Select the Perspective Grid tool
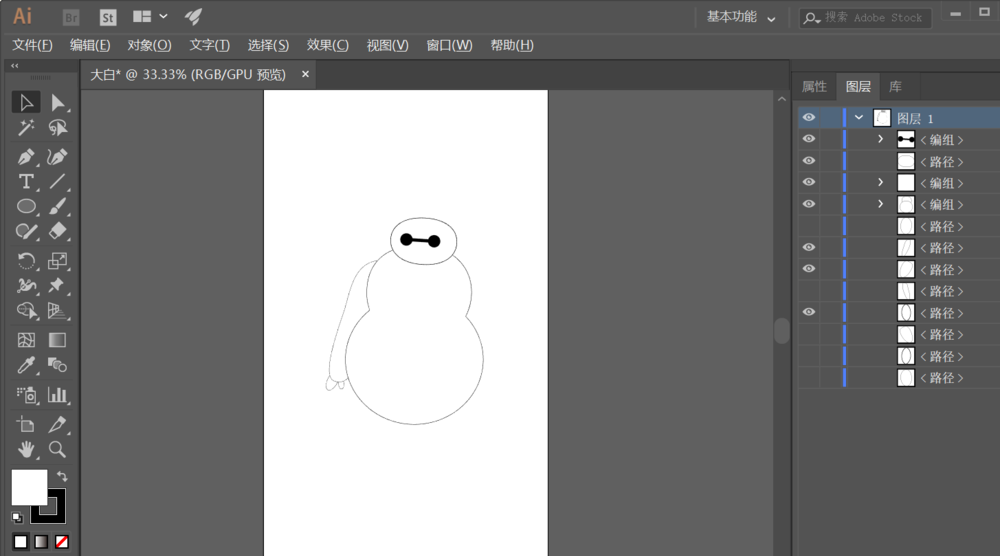This screenshot has height=556, width=1000. tap(57, 311)
